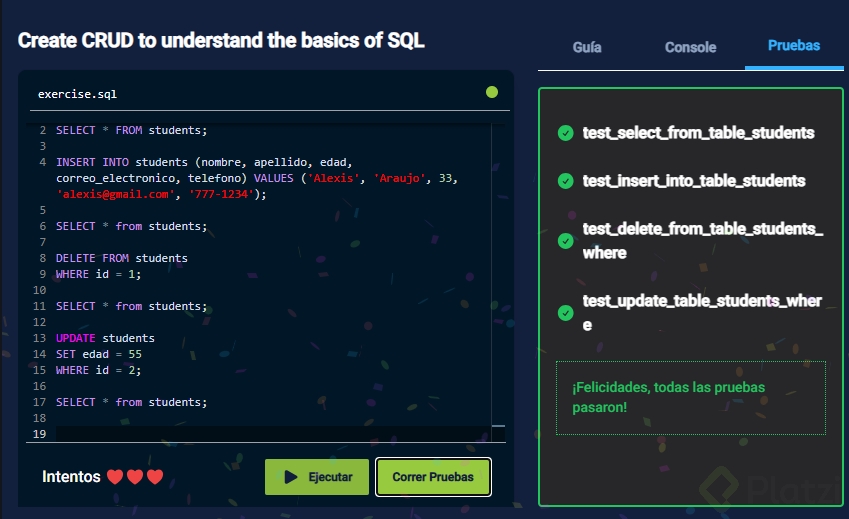Click the test_select_from_table_students test name
Screen dimensions: 849x519
(x=698, y=133)
